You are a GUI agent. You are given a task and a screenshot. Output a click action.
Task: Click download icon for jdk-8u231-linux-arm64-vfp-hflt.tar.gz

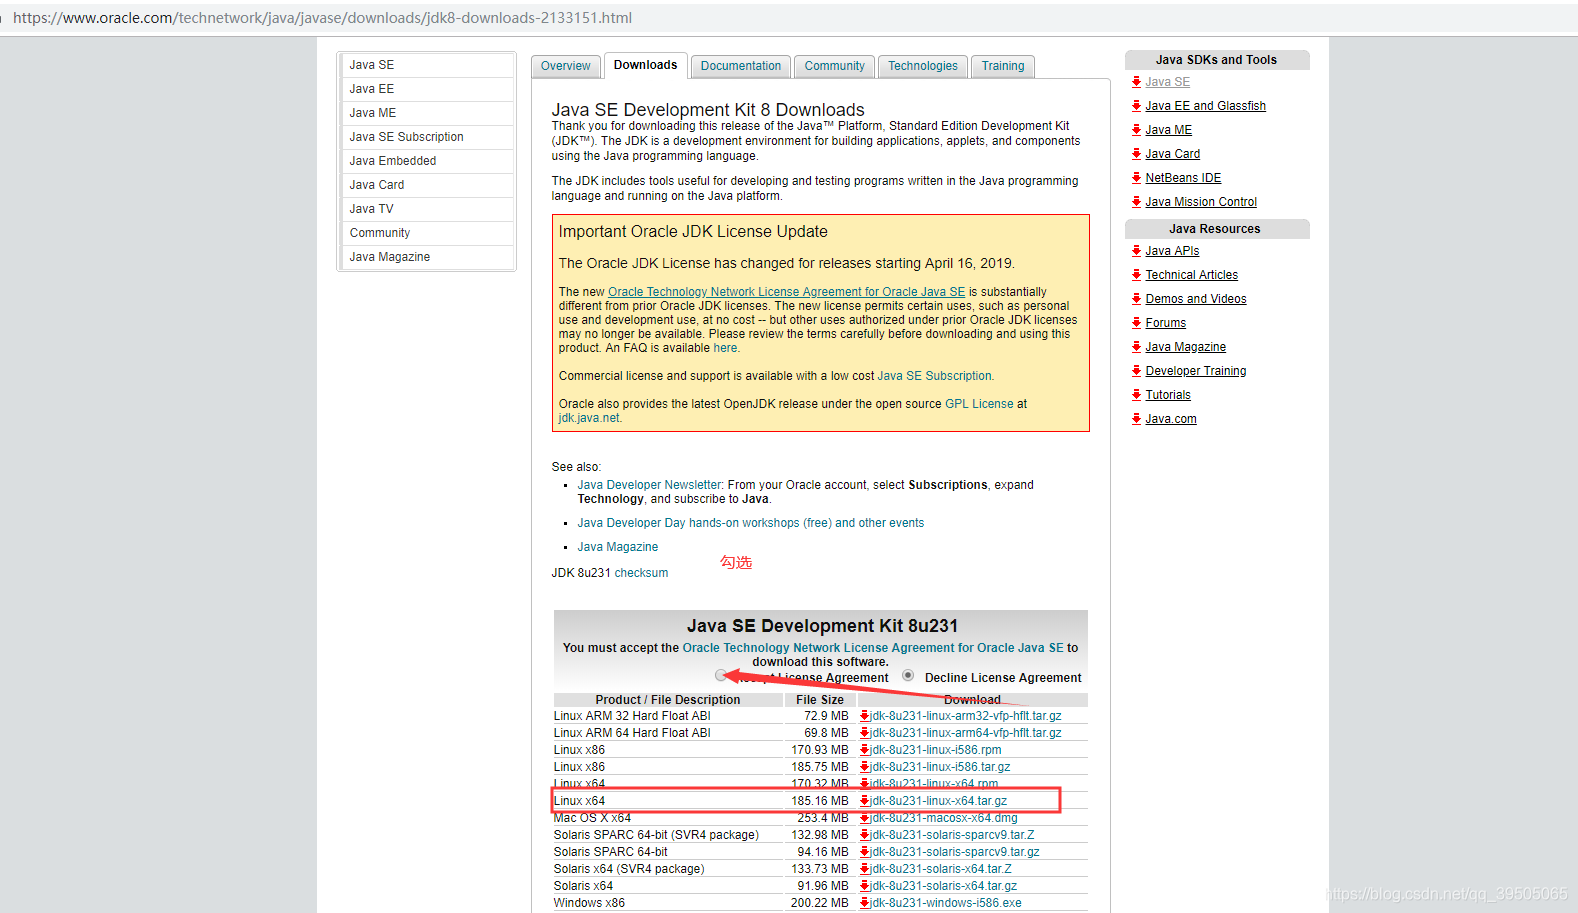(865, 733)
